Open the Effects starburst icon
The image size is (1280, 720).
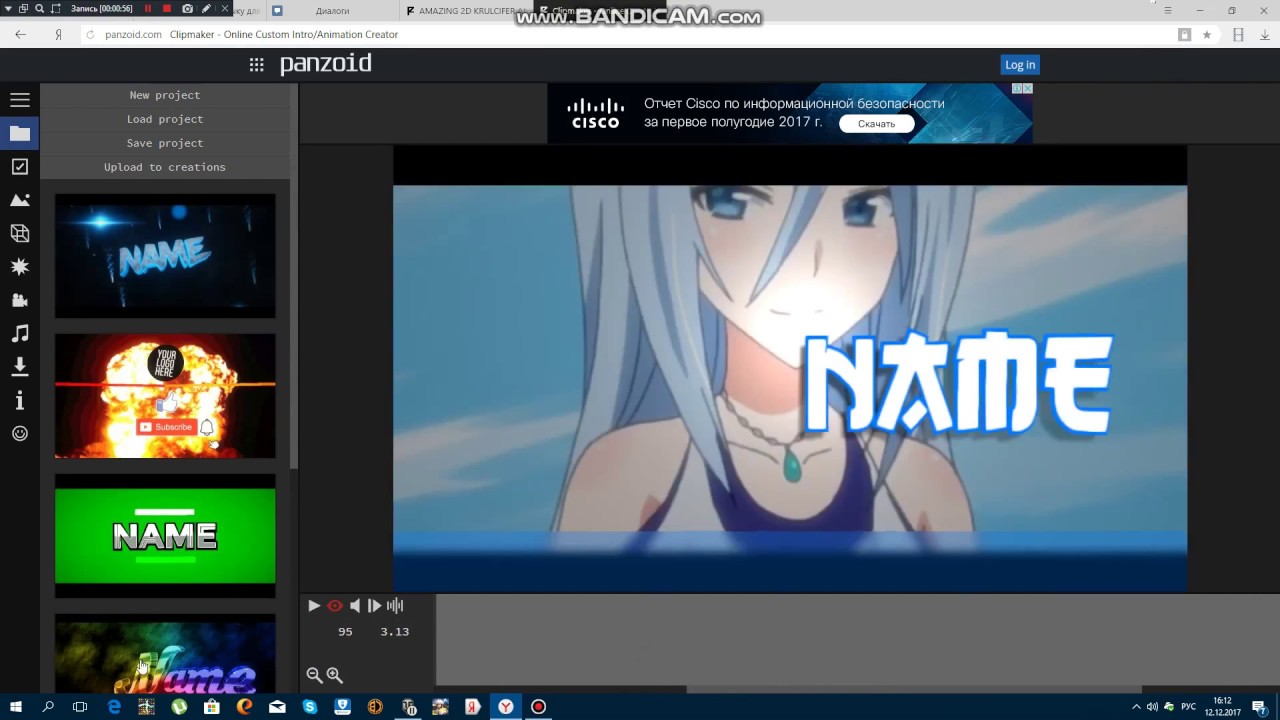(x=20, y=267)
